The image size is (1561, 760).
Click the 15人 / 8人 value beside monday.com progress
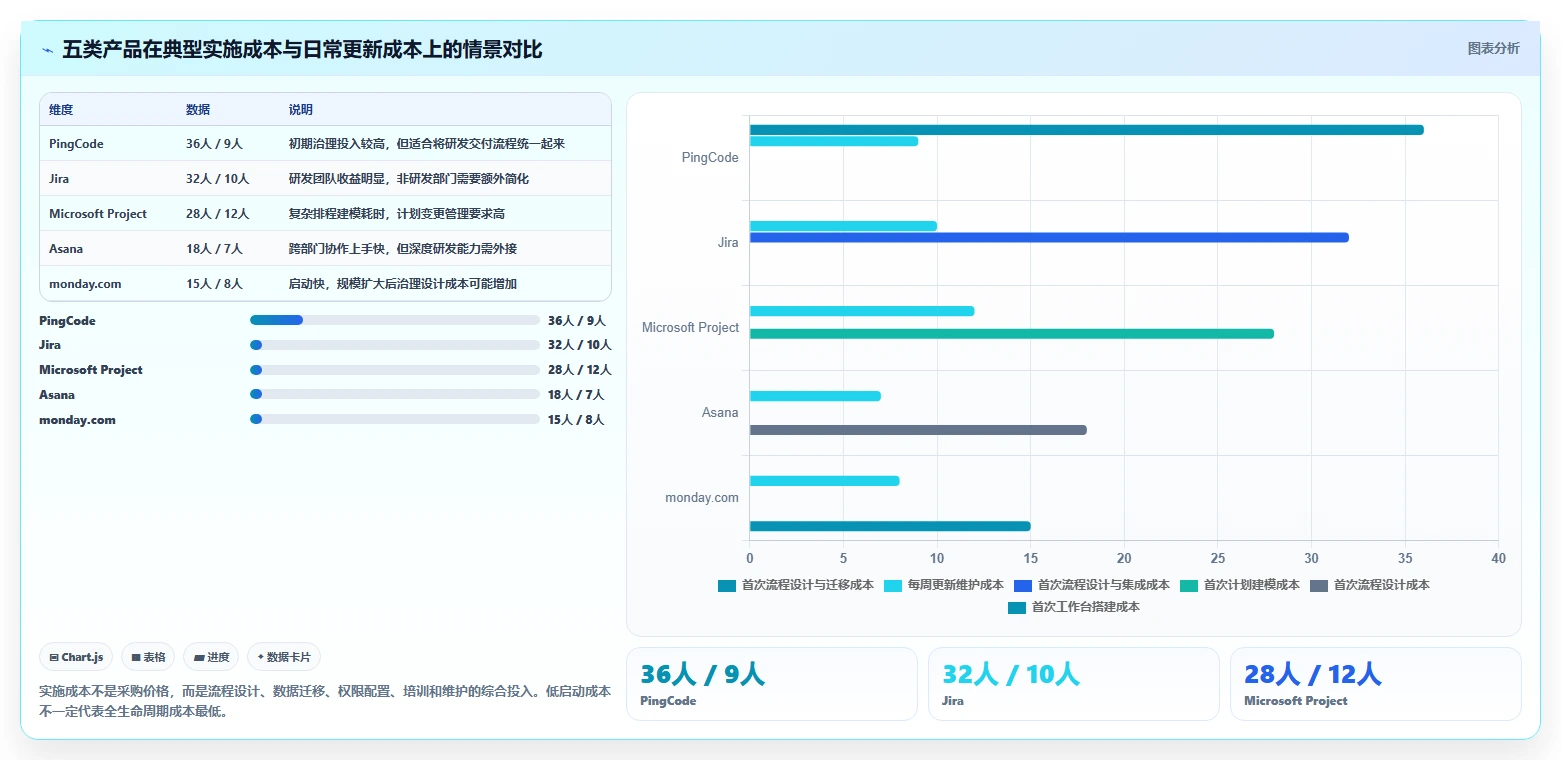point(576,420)
